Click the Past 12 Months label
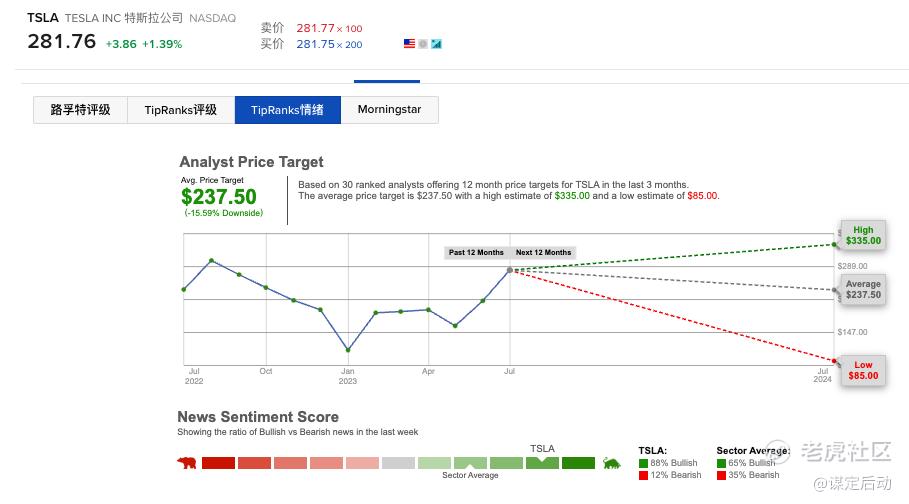The height and width of the screenshot is (504, 909). tap(476, 253)
